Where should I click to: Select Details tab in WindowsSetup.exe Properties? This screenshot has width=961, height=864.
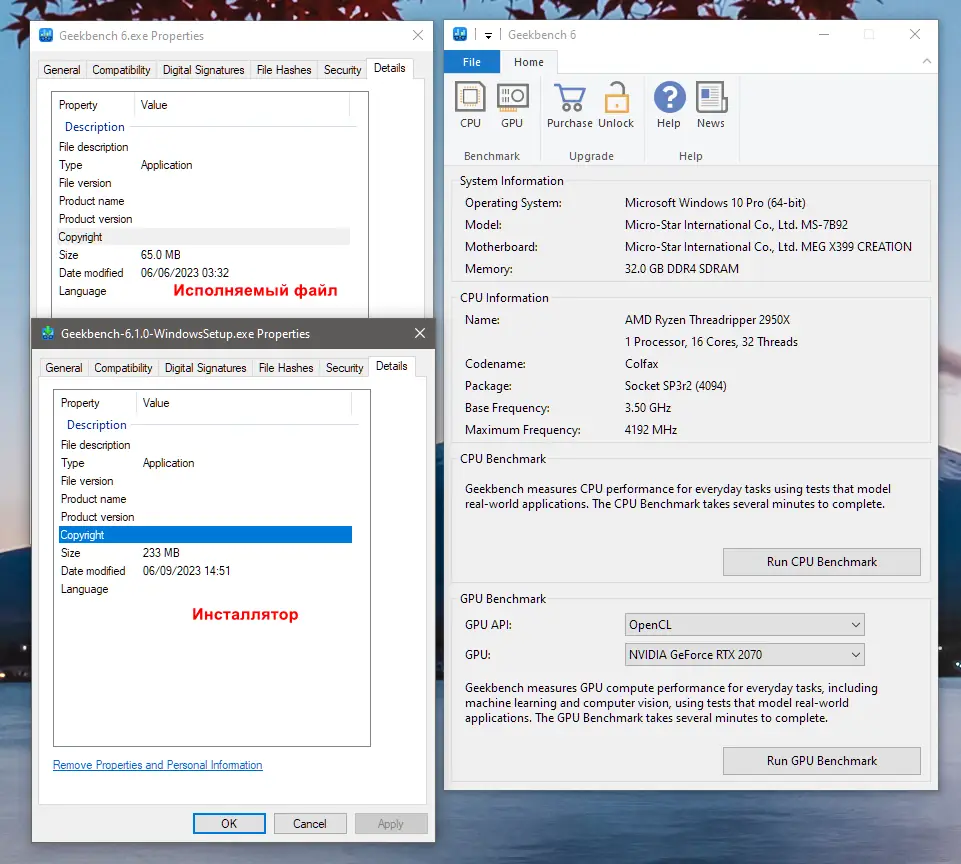pos(392,366)
